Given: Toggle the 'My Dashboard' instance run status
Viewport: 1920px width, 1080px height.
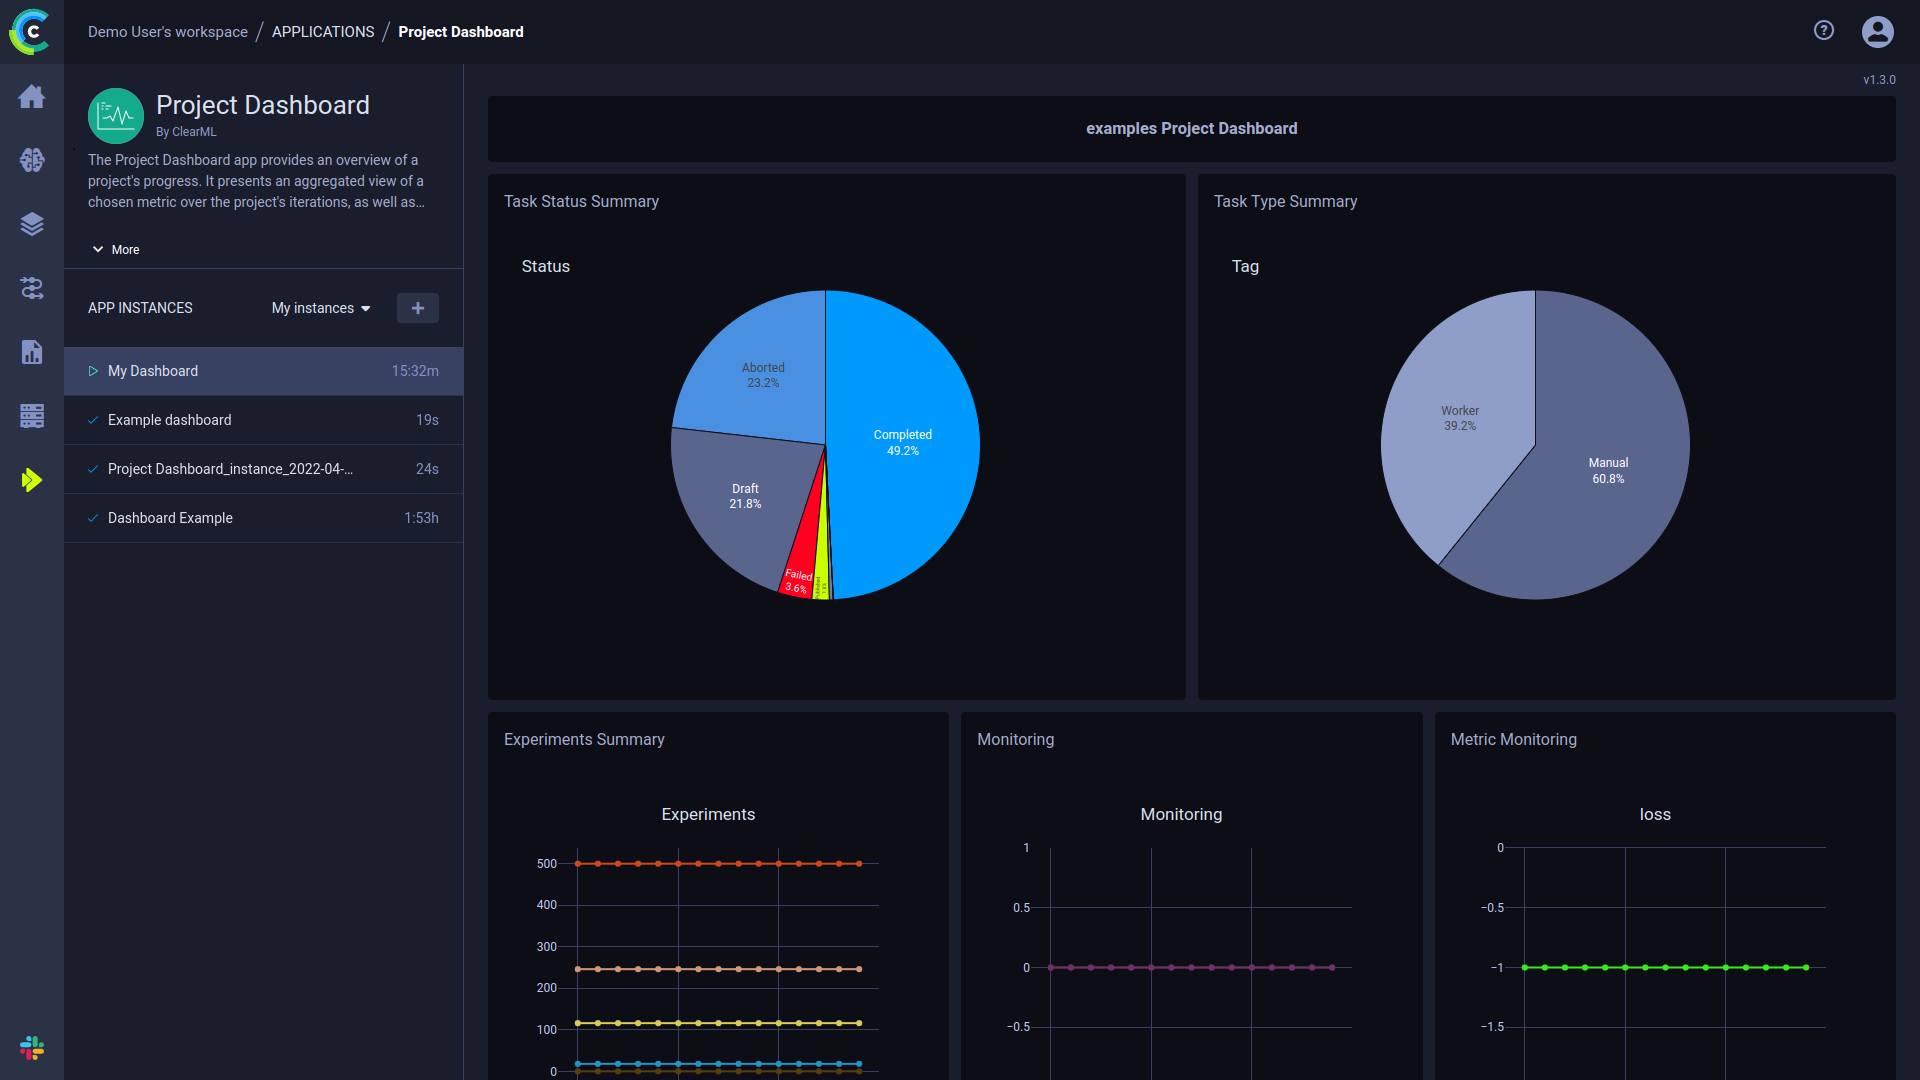Looking at the screenshot, I should pyautogui.click(x=94, y=371).
